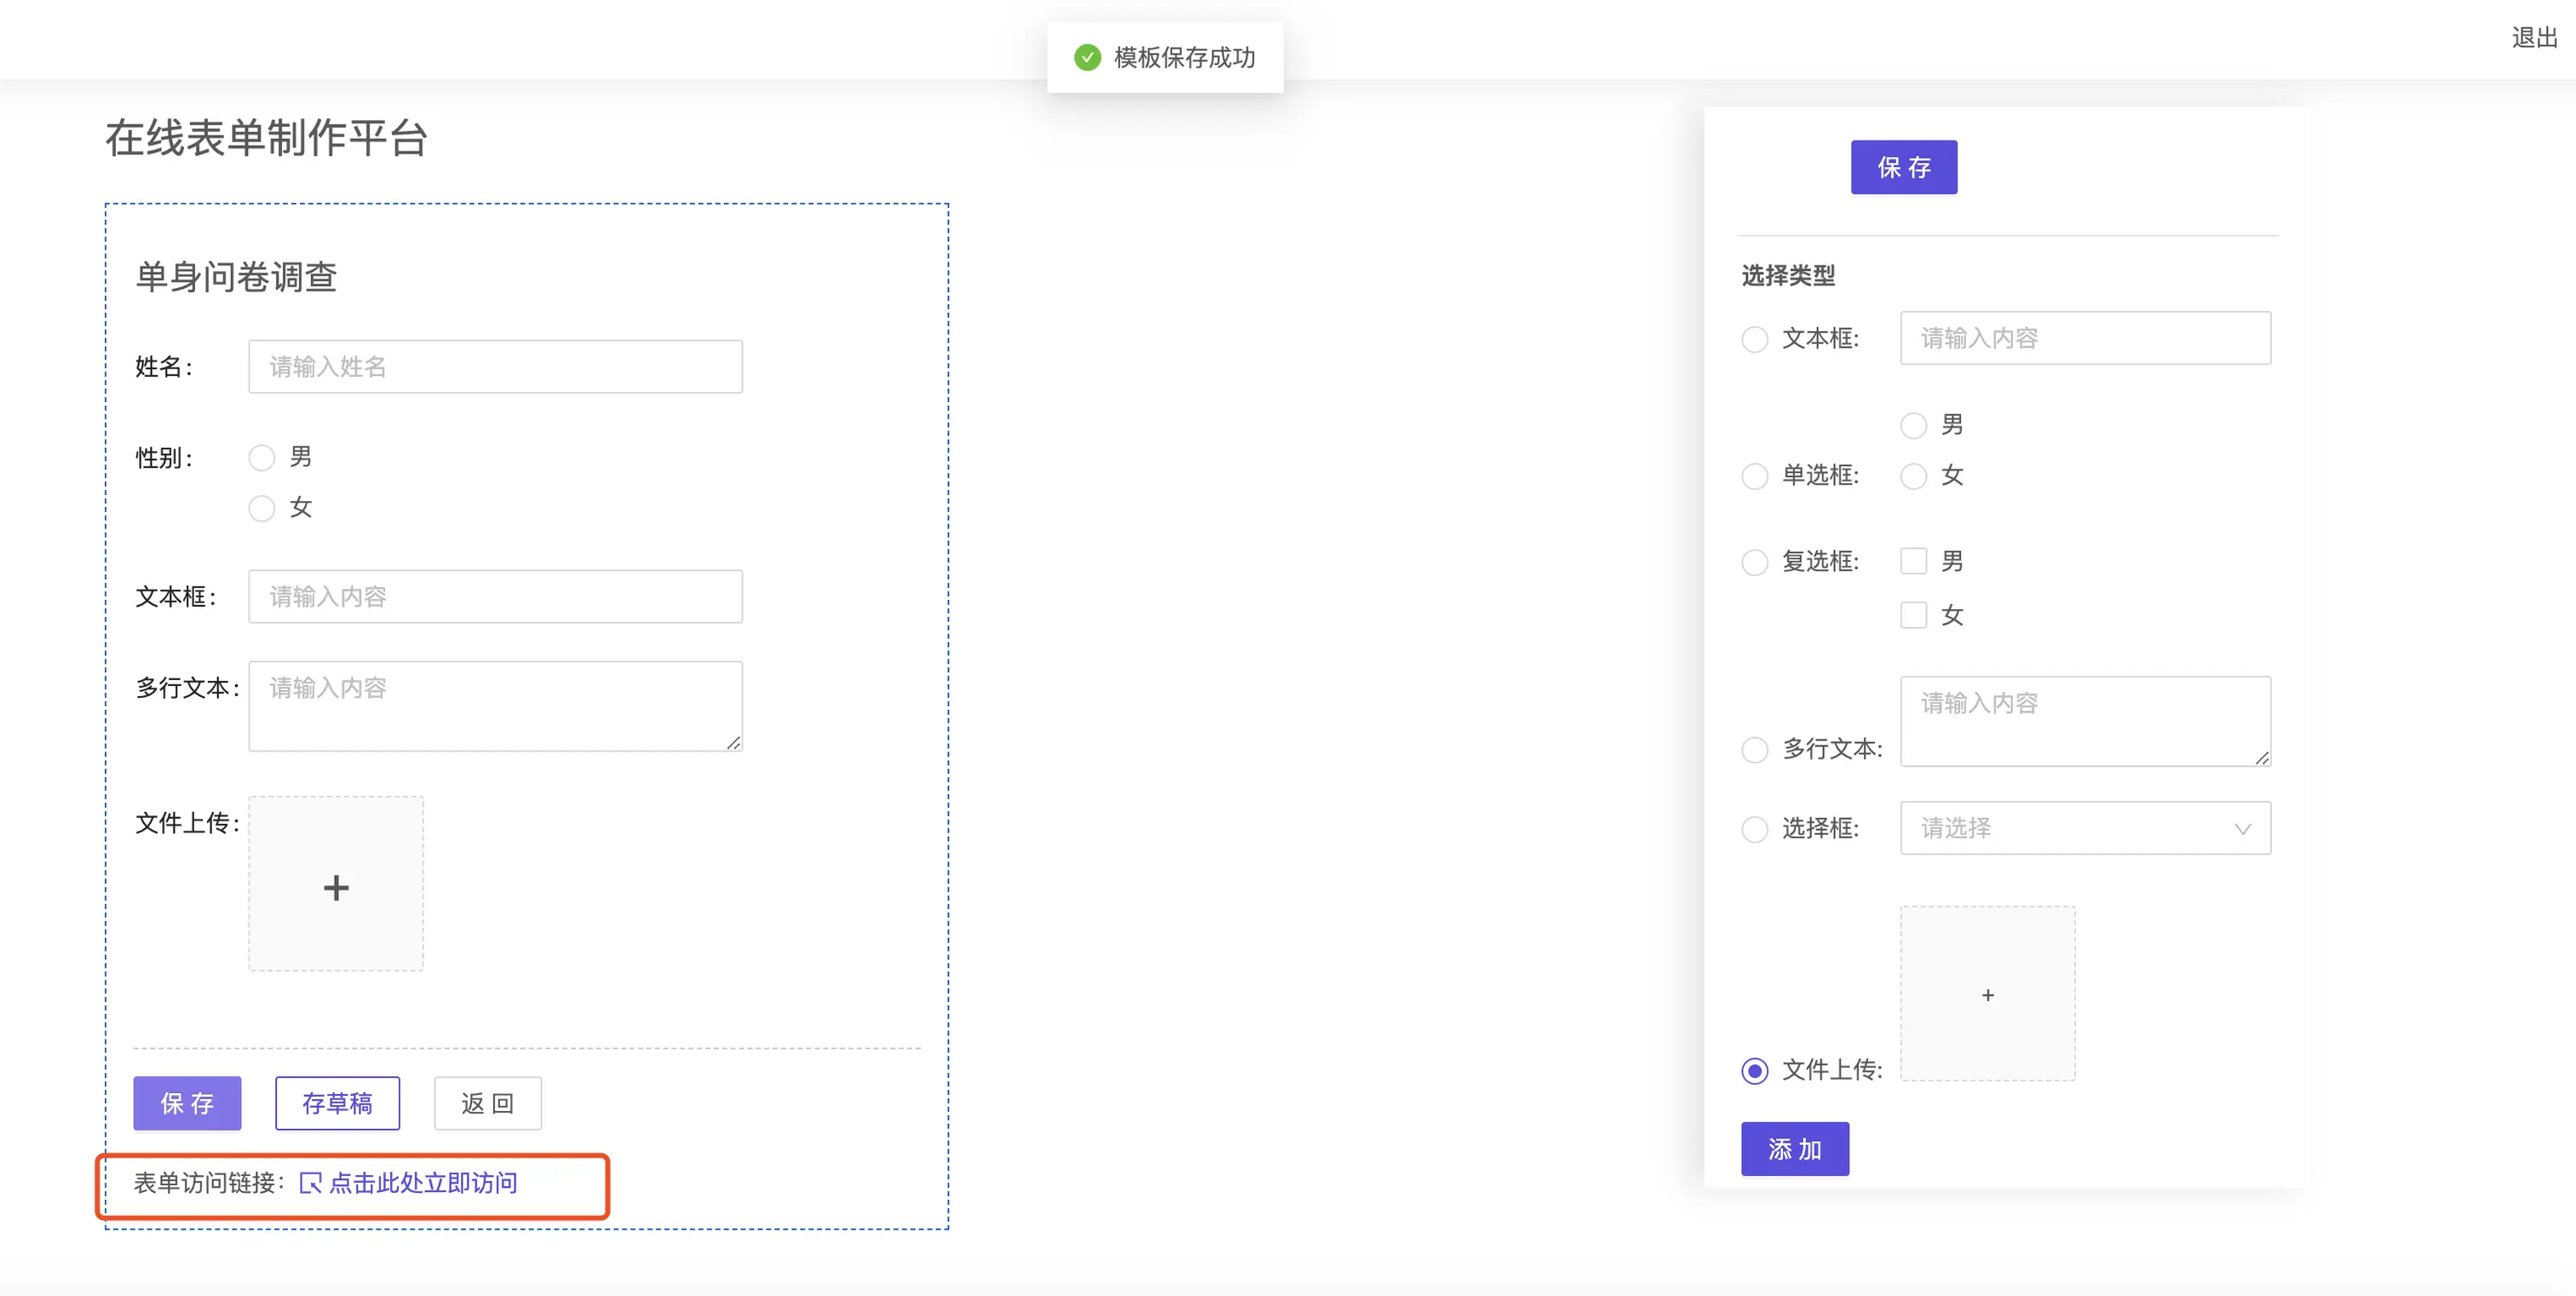Select 女 radio under 性别 in the form
This screenshot has height=1296, width=2576.
coord(262,509)
